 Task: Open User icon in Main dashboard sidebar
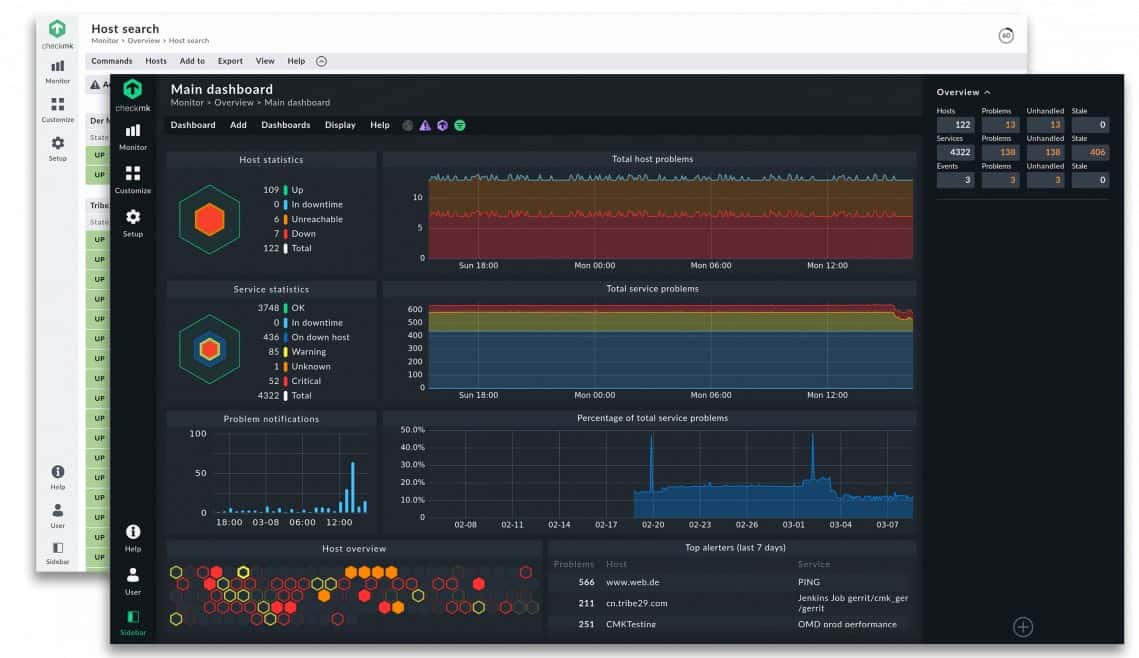pos(132,581)
